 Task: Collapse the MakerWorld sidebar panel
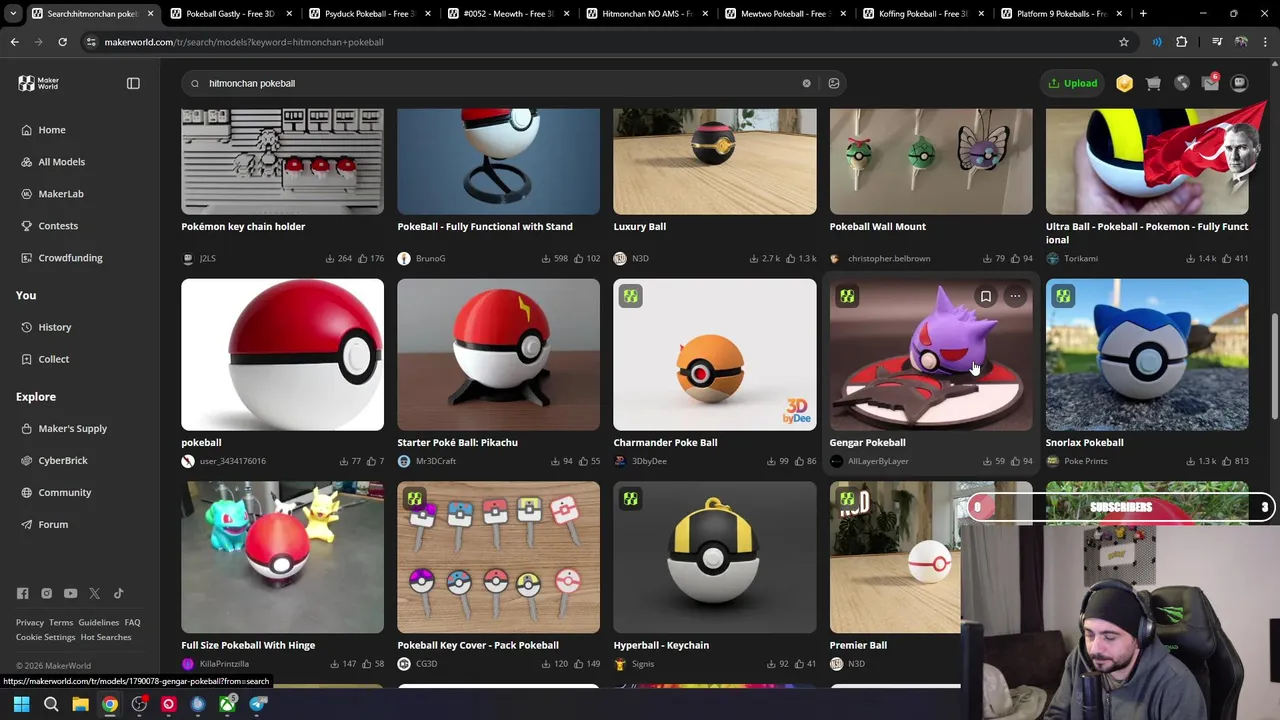133,83
